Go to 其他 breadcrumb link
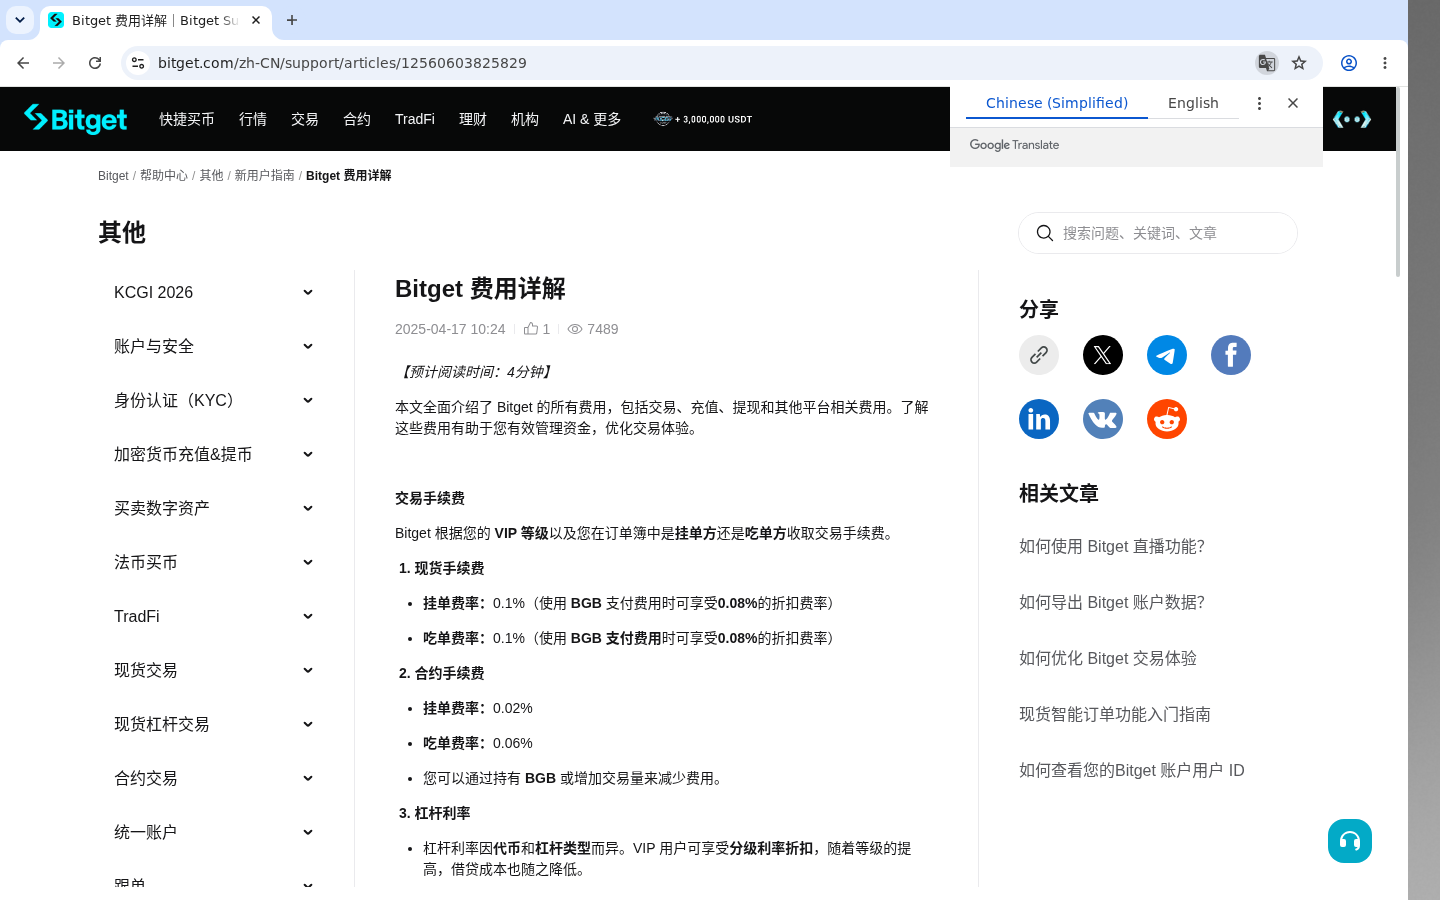 pos(211,176)
